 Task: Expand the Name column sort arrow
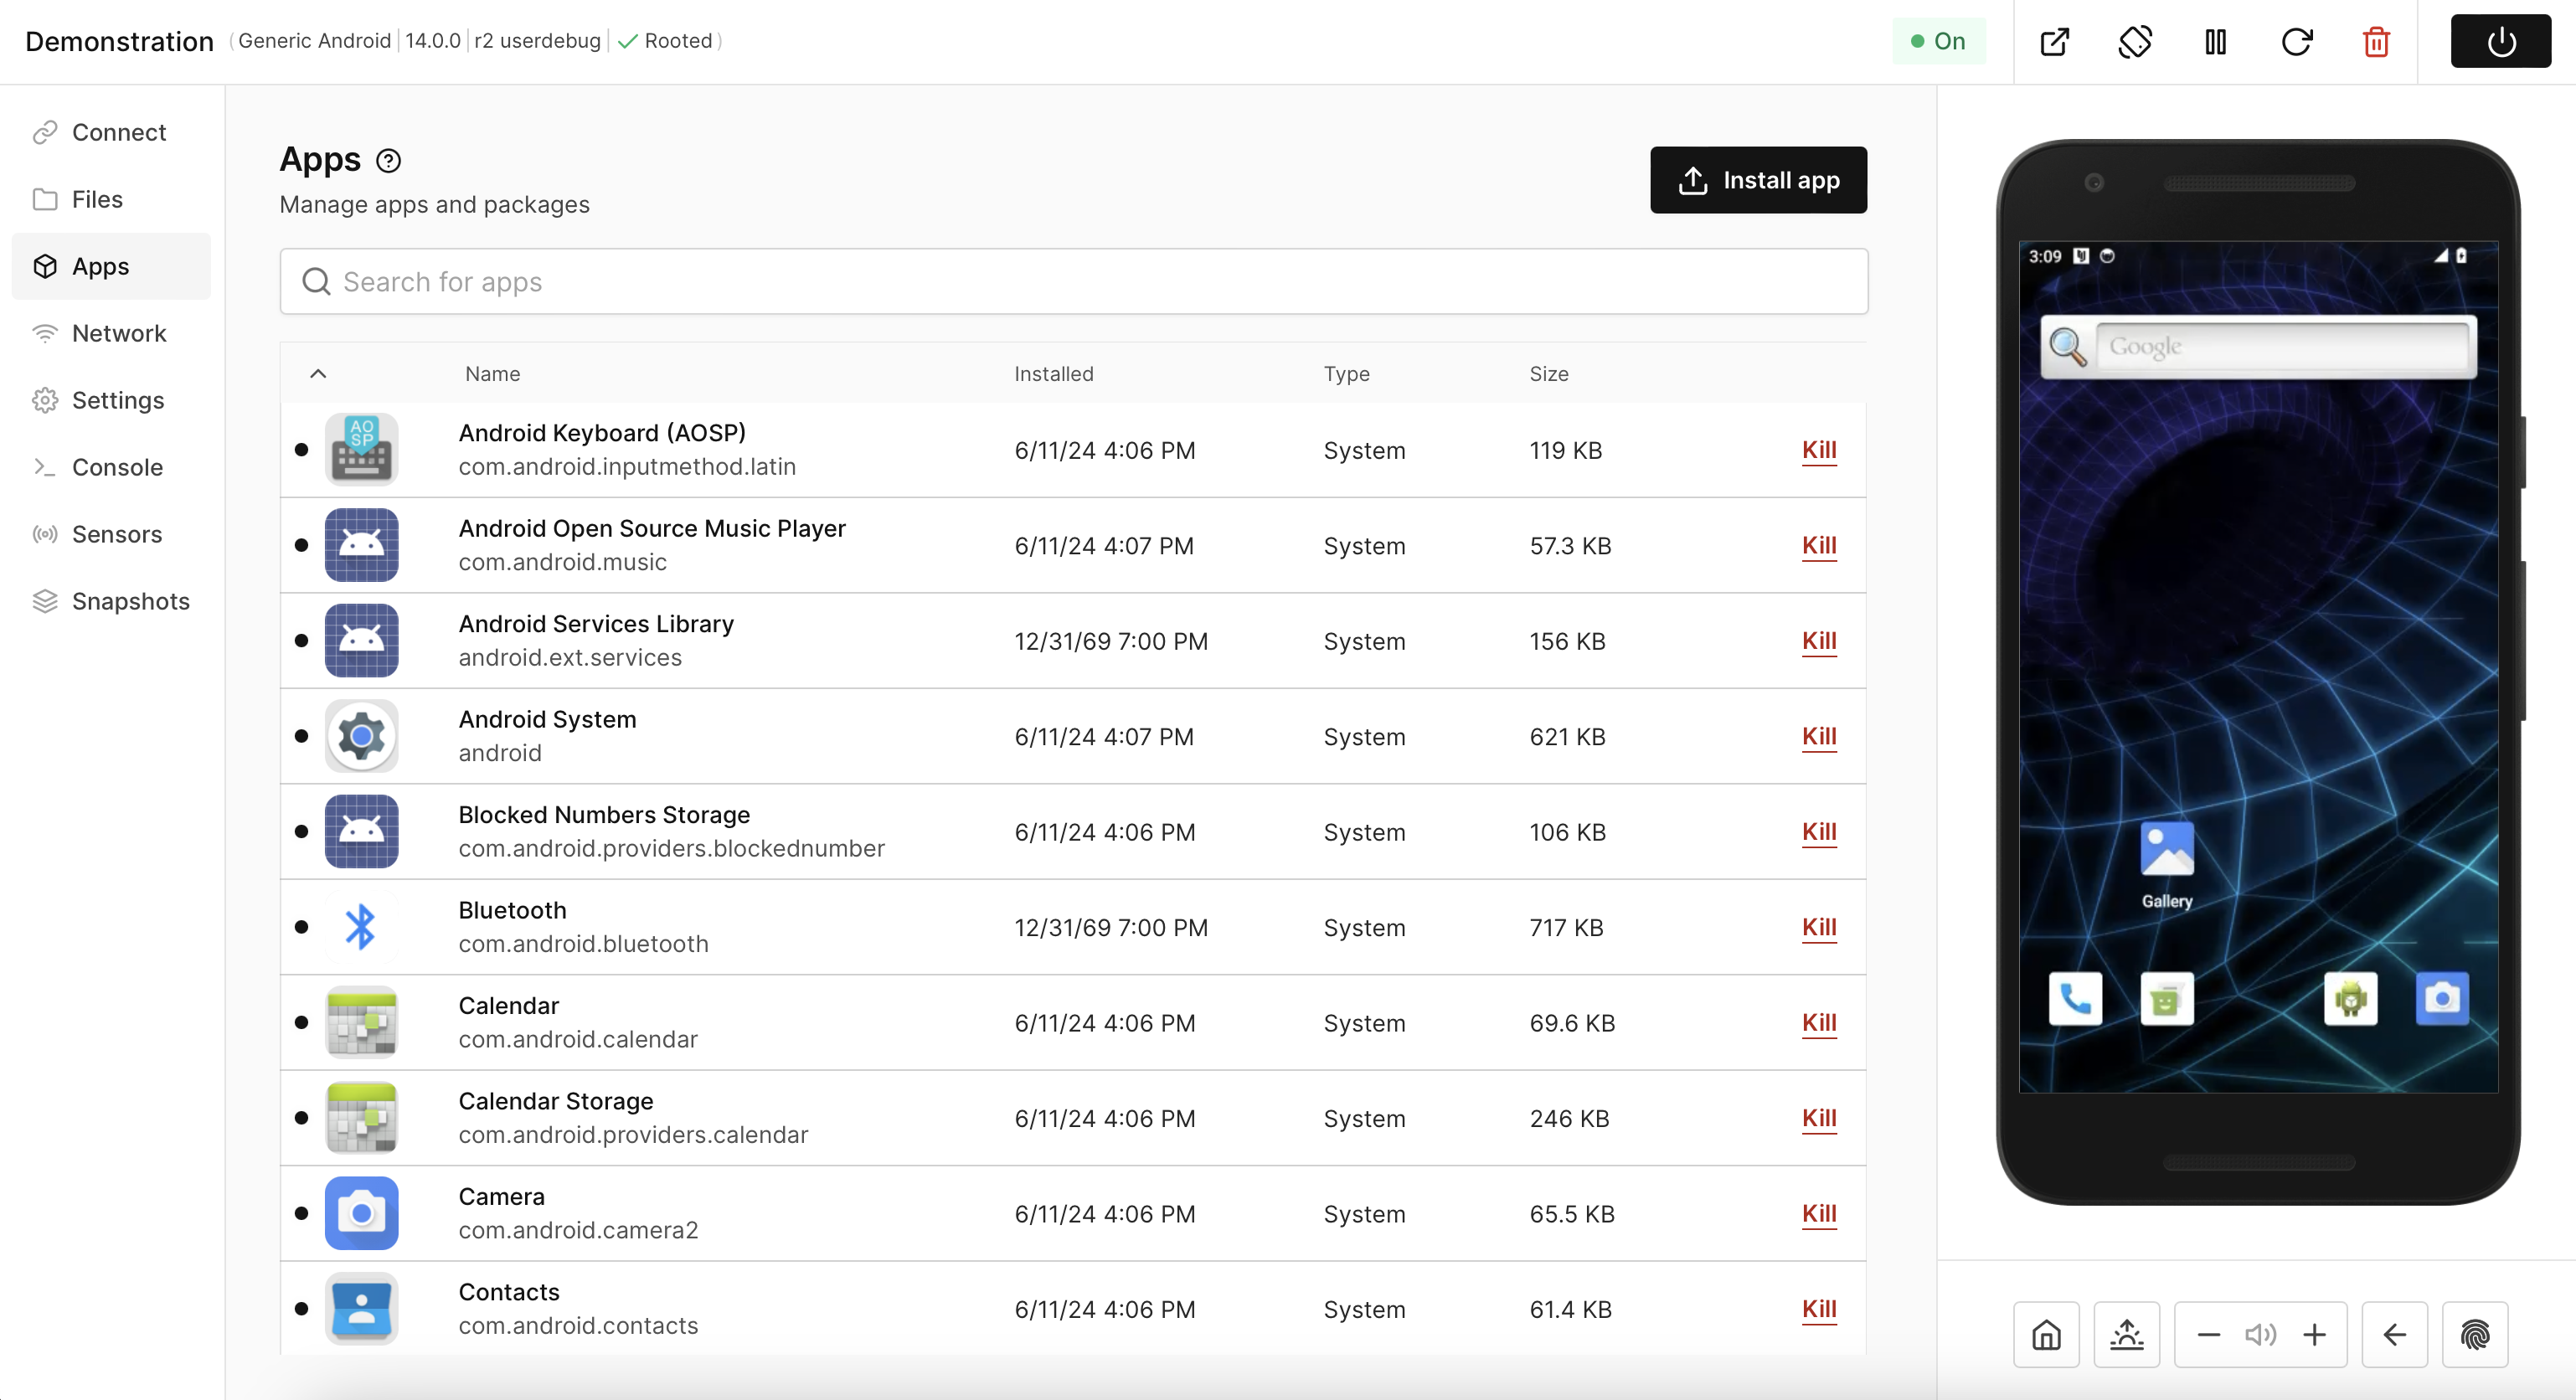319,374
